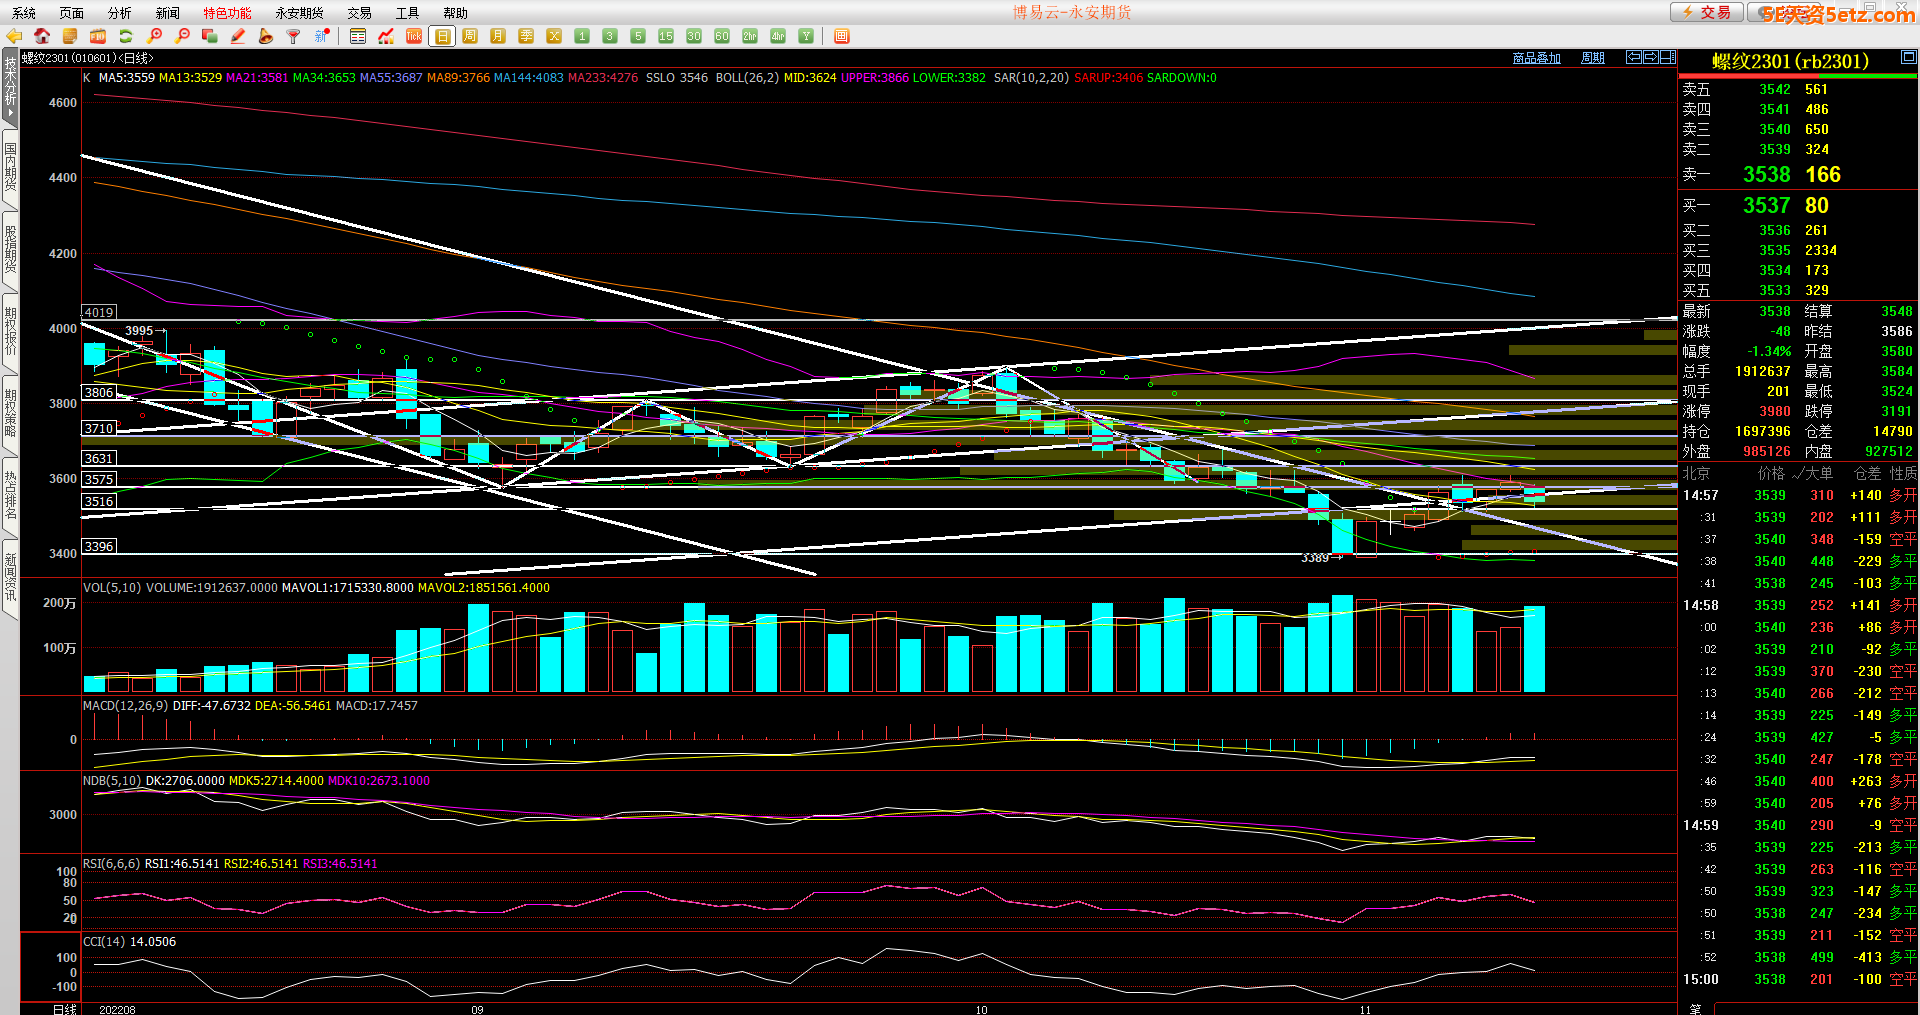Select the 3-minute period icon
This screenshot has width=1920, height=1015.
click(x=610, y=36)
